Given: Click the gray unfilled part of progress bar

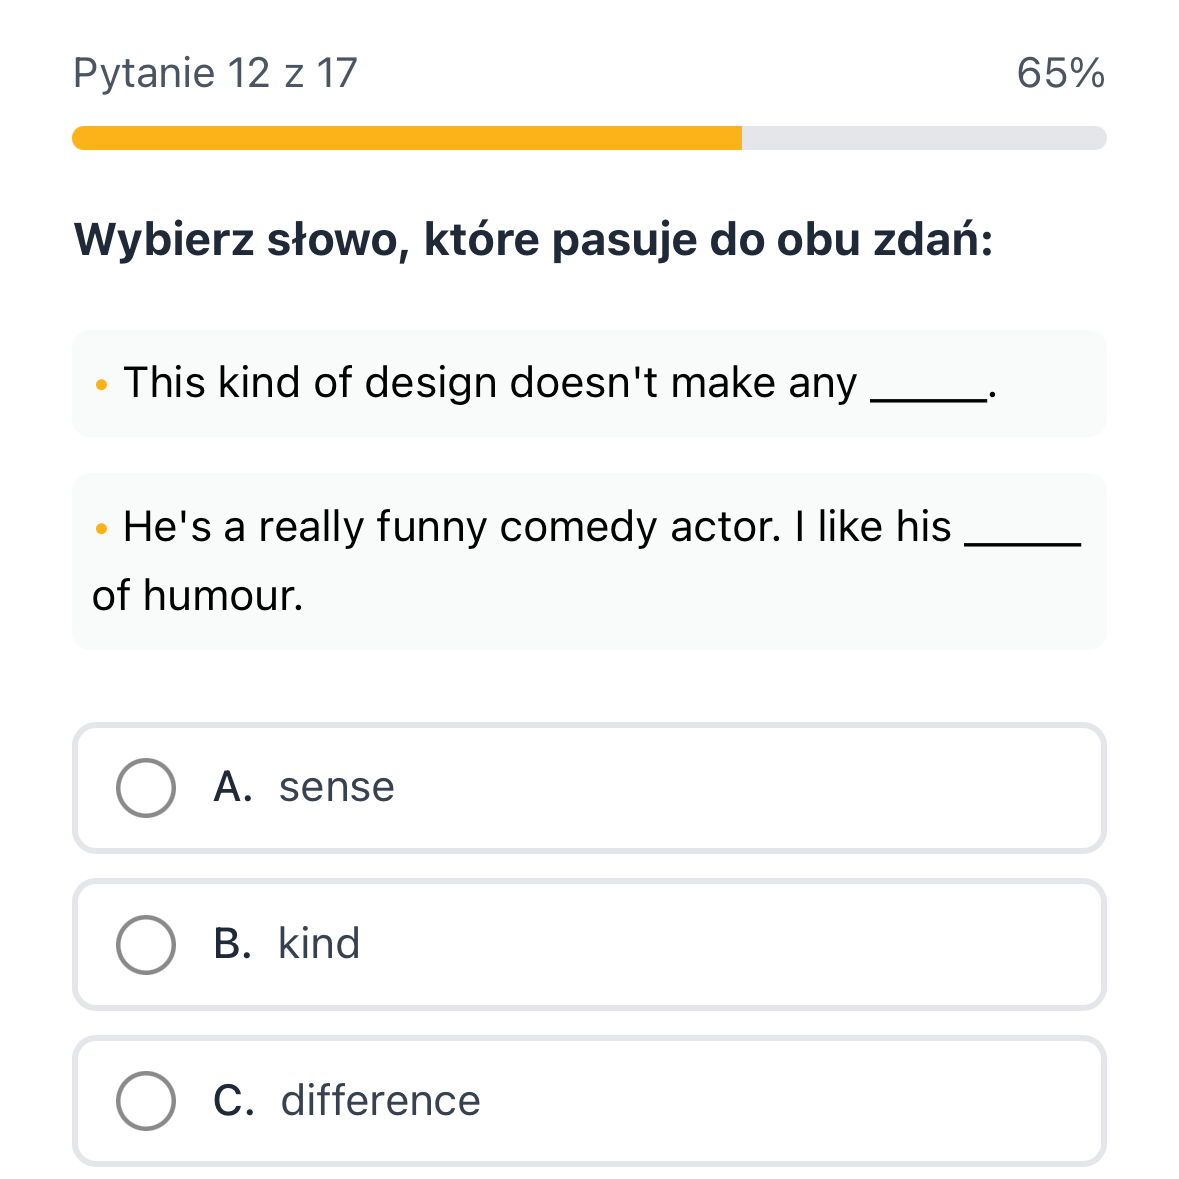Looking at the screenshot, I should [923, 138].
